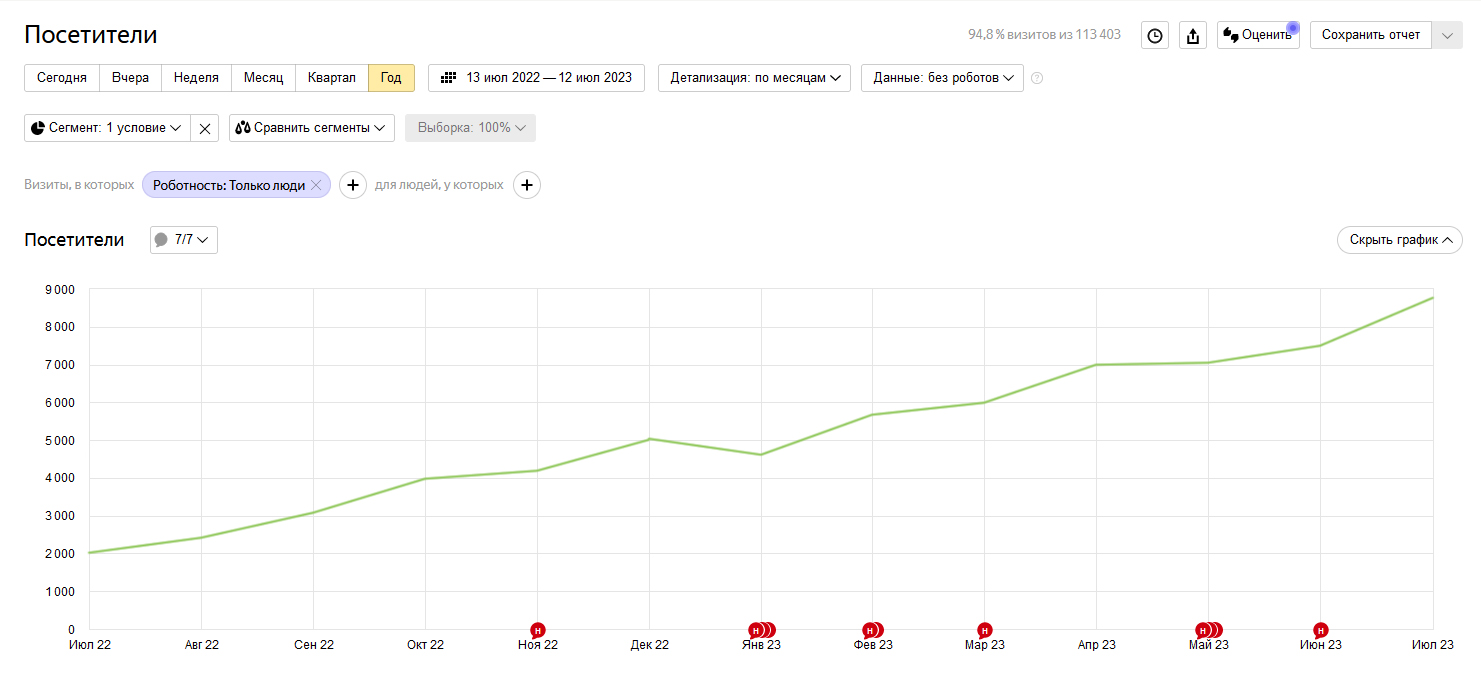Open the date range calendar picker
Screen dimensions: 1481x700
point(536,78)
